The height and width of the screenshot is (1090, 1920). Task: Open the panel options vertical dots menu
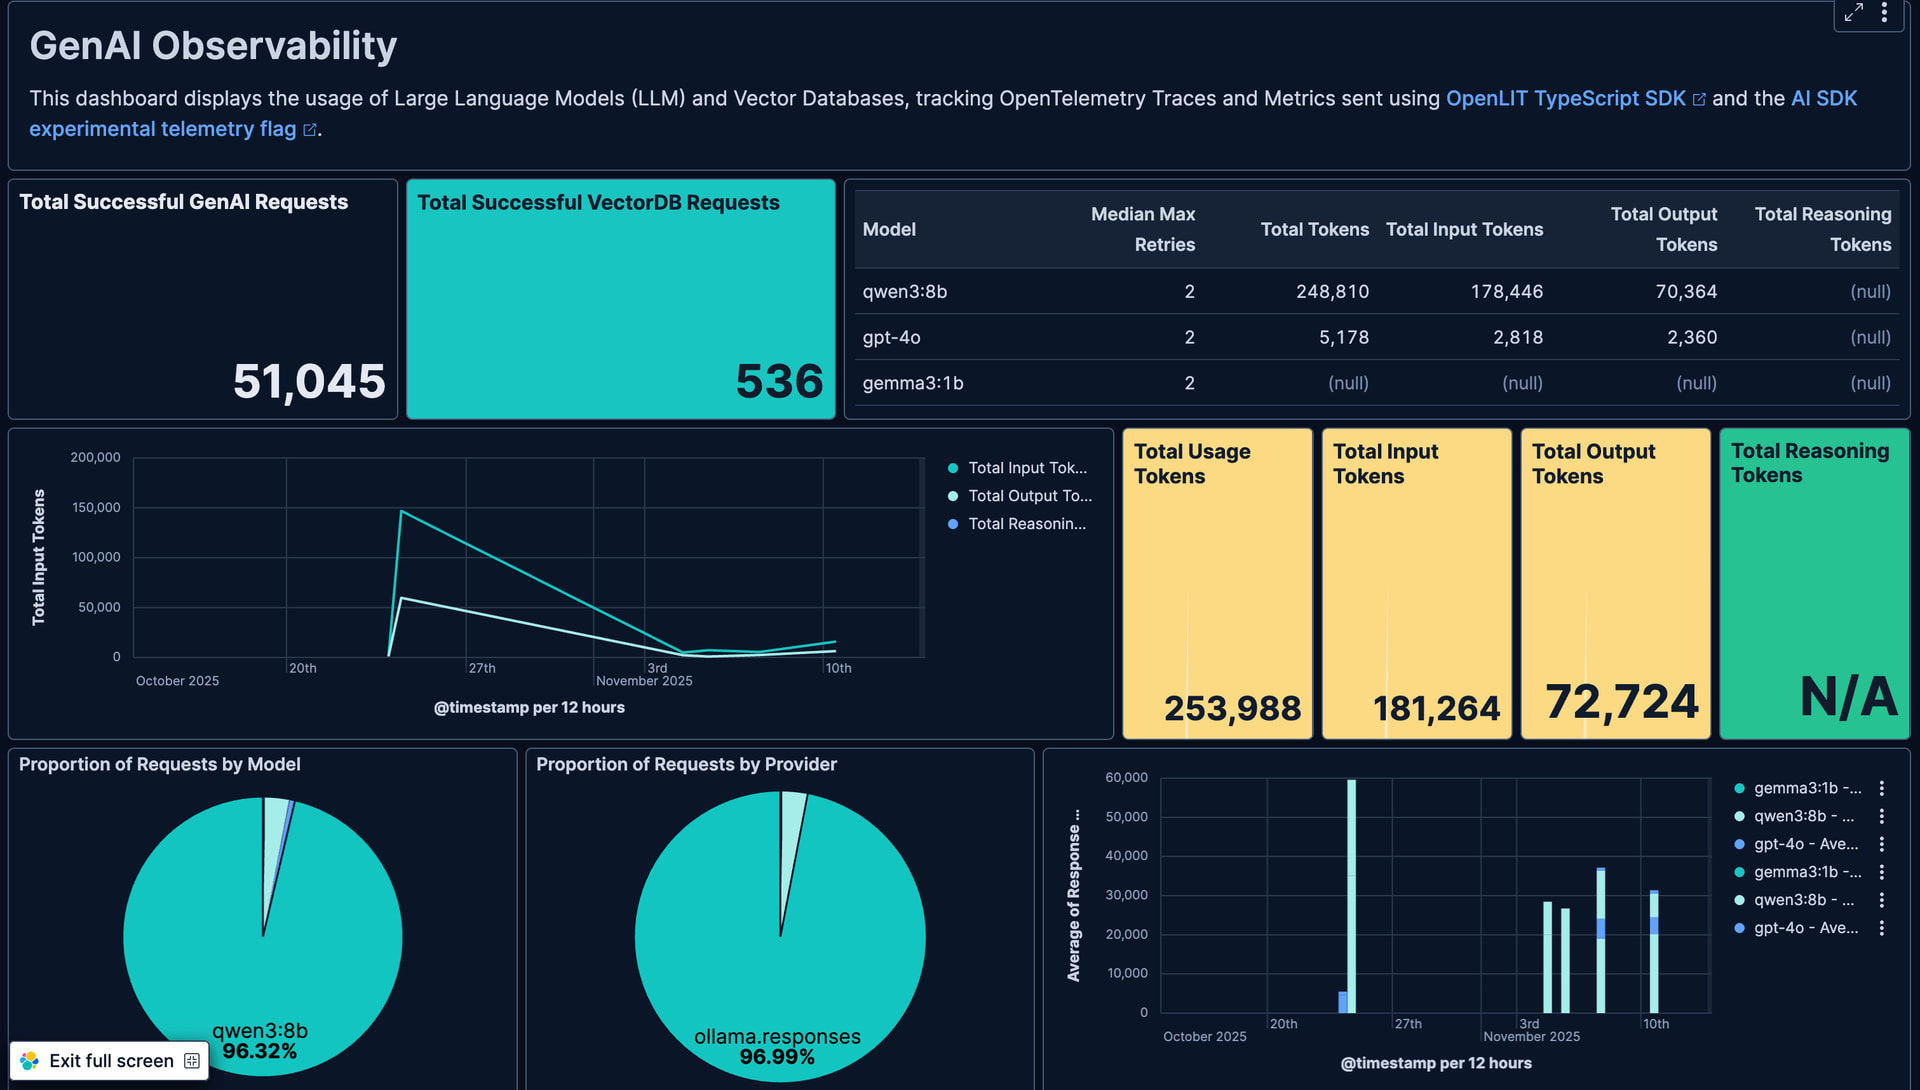point(1884,13)
